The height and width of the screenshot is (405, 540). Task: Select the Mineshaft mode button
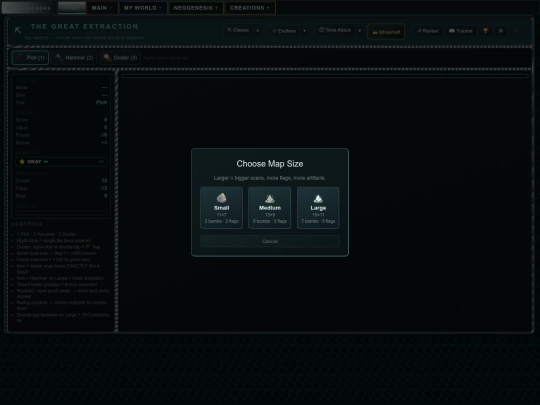click(x=386, y=32)
